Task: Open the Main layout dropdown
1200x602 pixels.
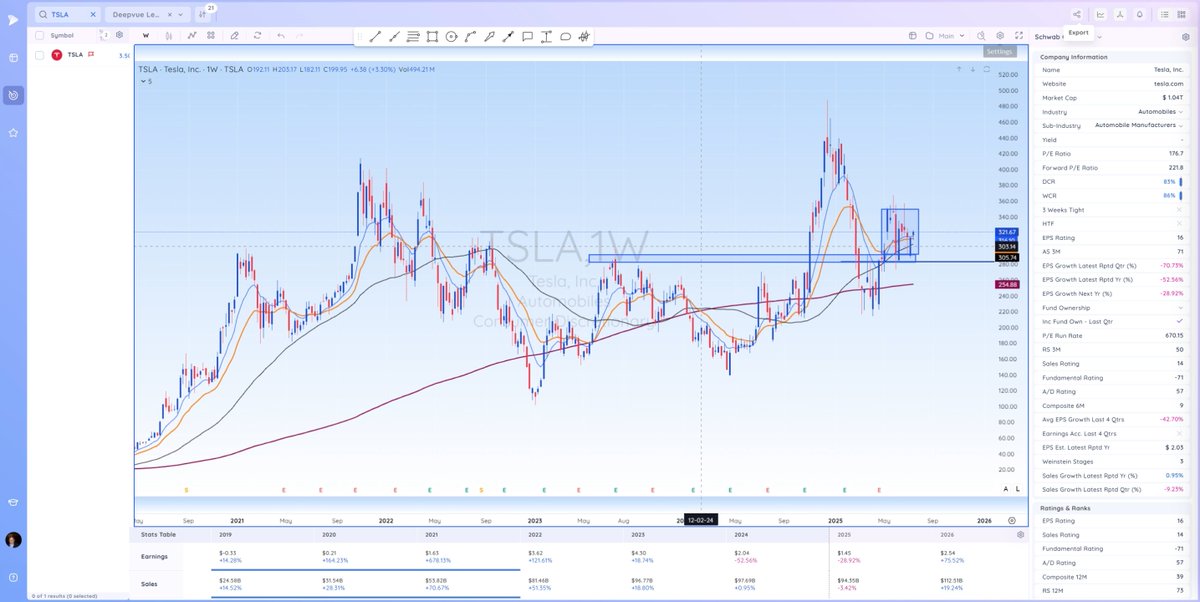Action: pyautogui.click(x=945, y=35)
